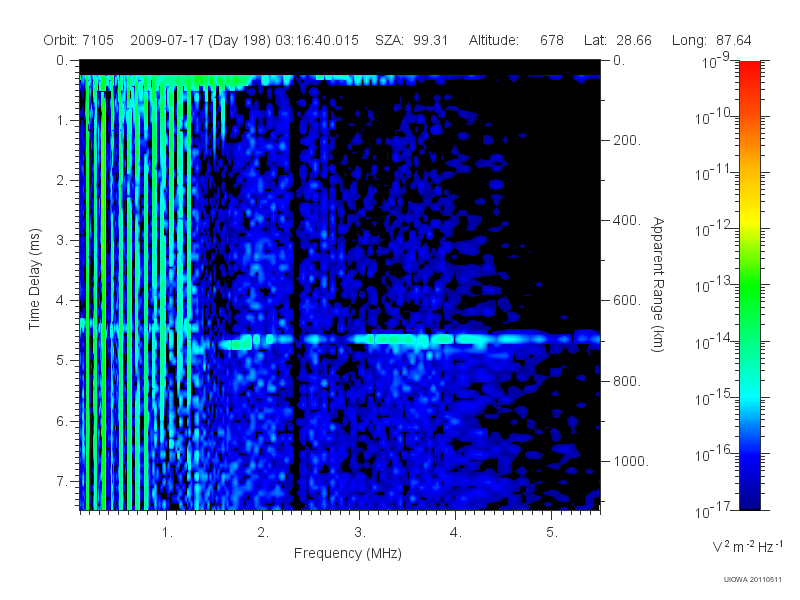Click the 600. apparent range tick label
Image resolution: width=800 pixels, height=600 pixels.
click(627, 301)
